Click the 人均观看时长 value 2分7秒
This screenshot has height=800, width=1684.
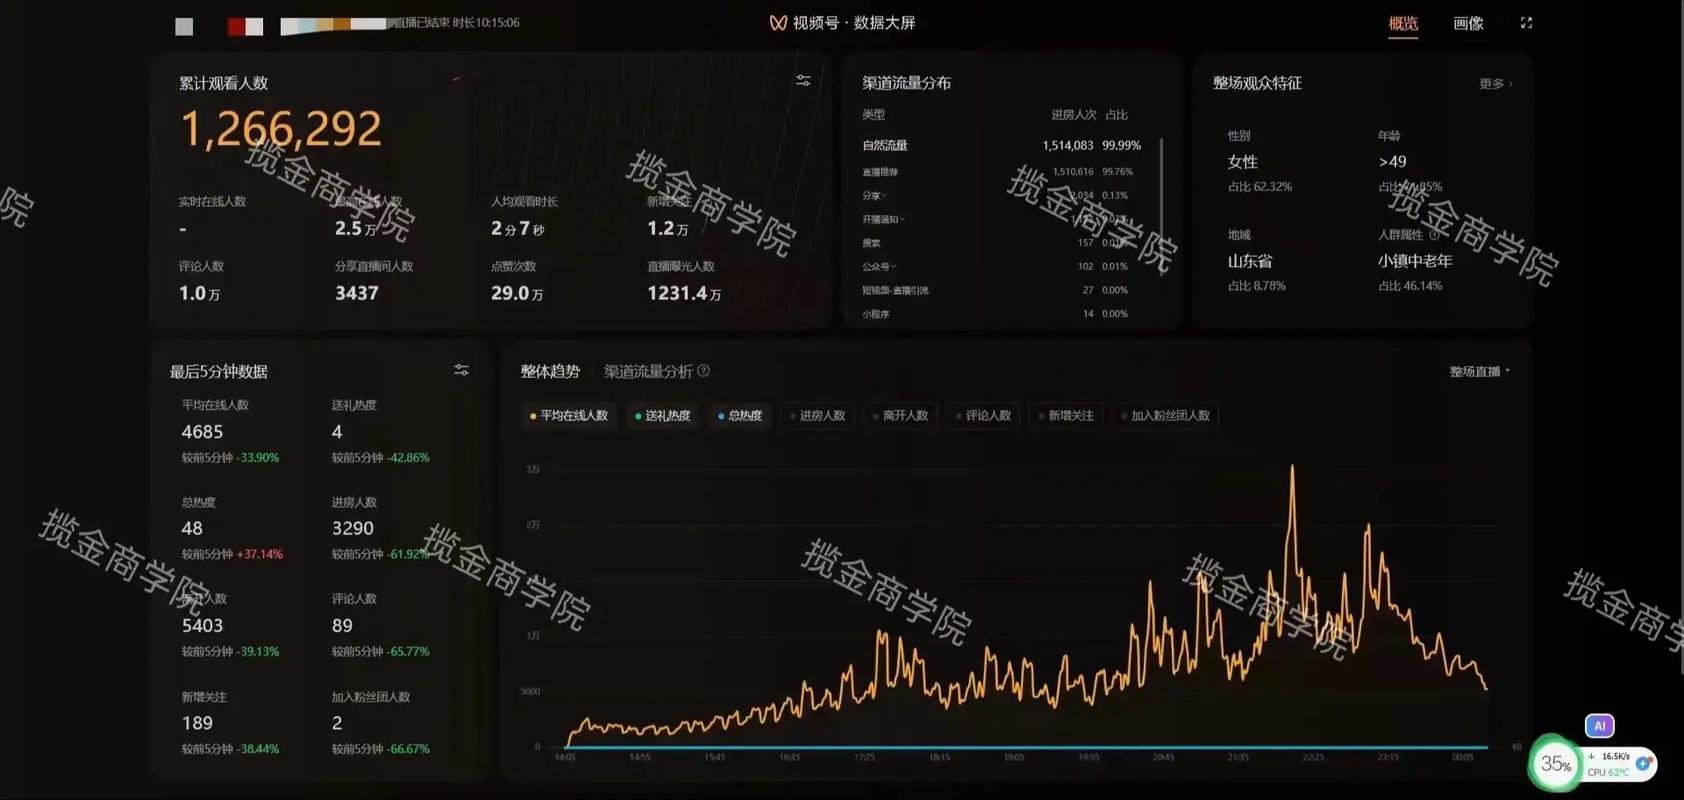coord(517,229)
